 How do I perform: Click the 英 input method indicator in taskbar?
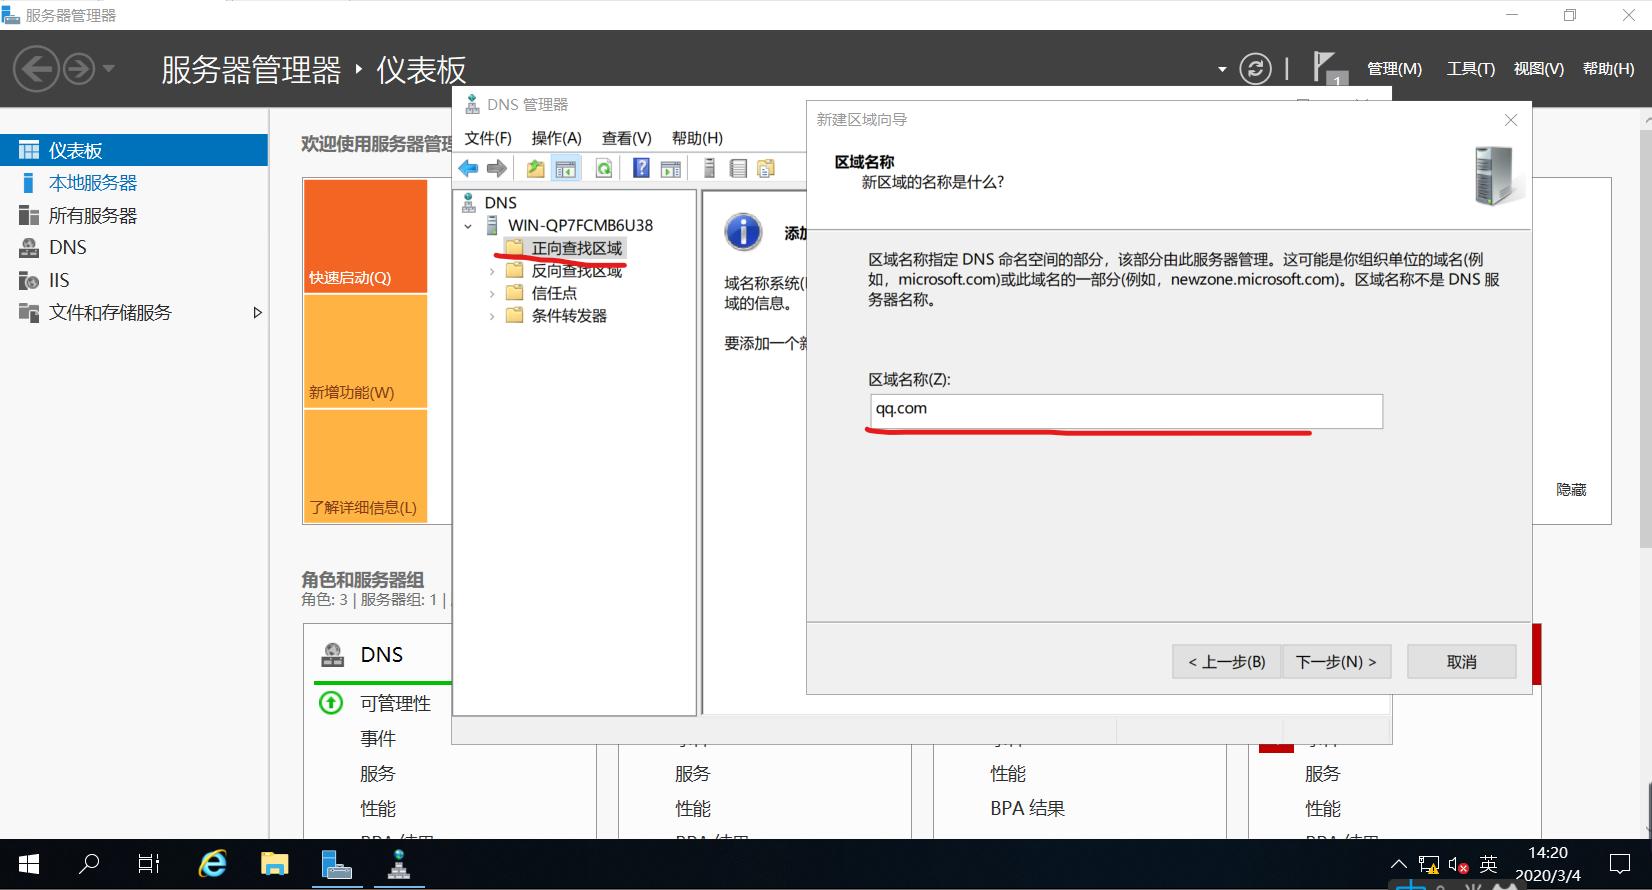click(1488, 865)
